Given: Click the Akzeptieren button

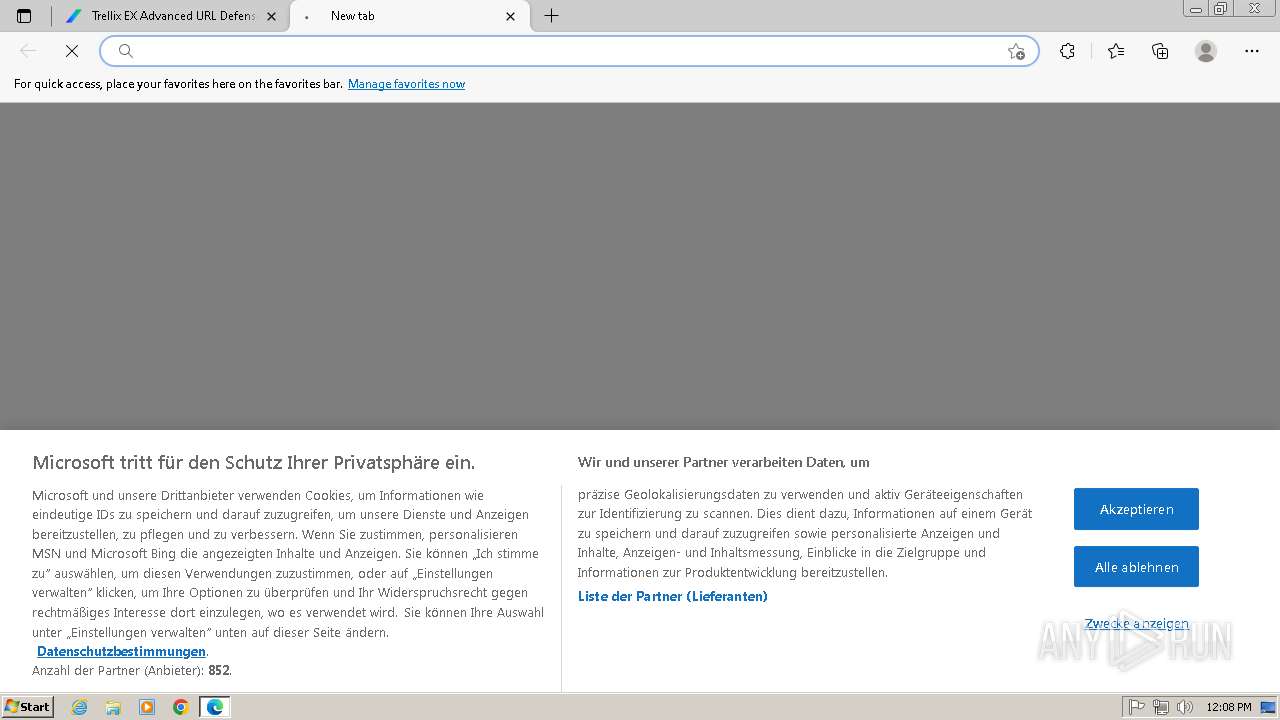Looking at the screenshot, I should 1136,509.
